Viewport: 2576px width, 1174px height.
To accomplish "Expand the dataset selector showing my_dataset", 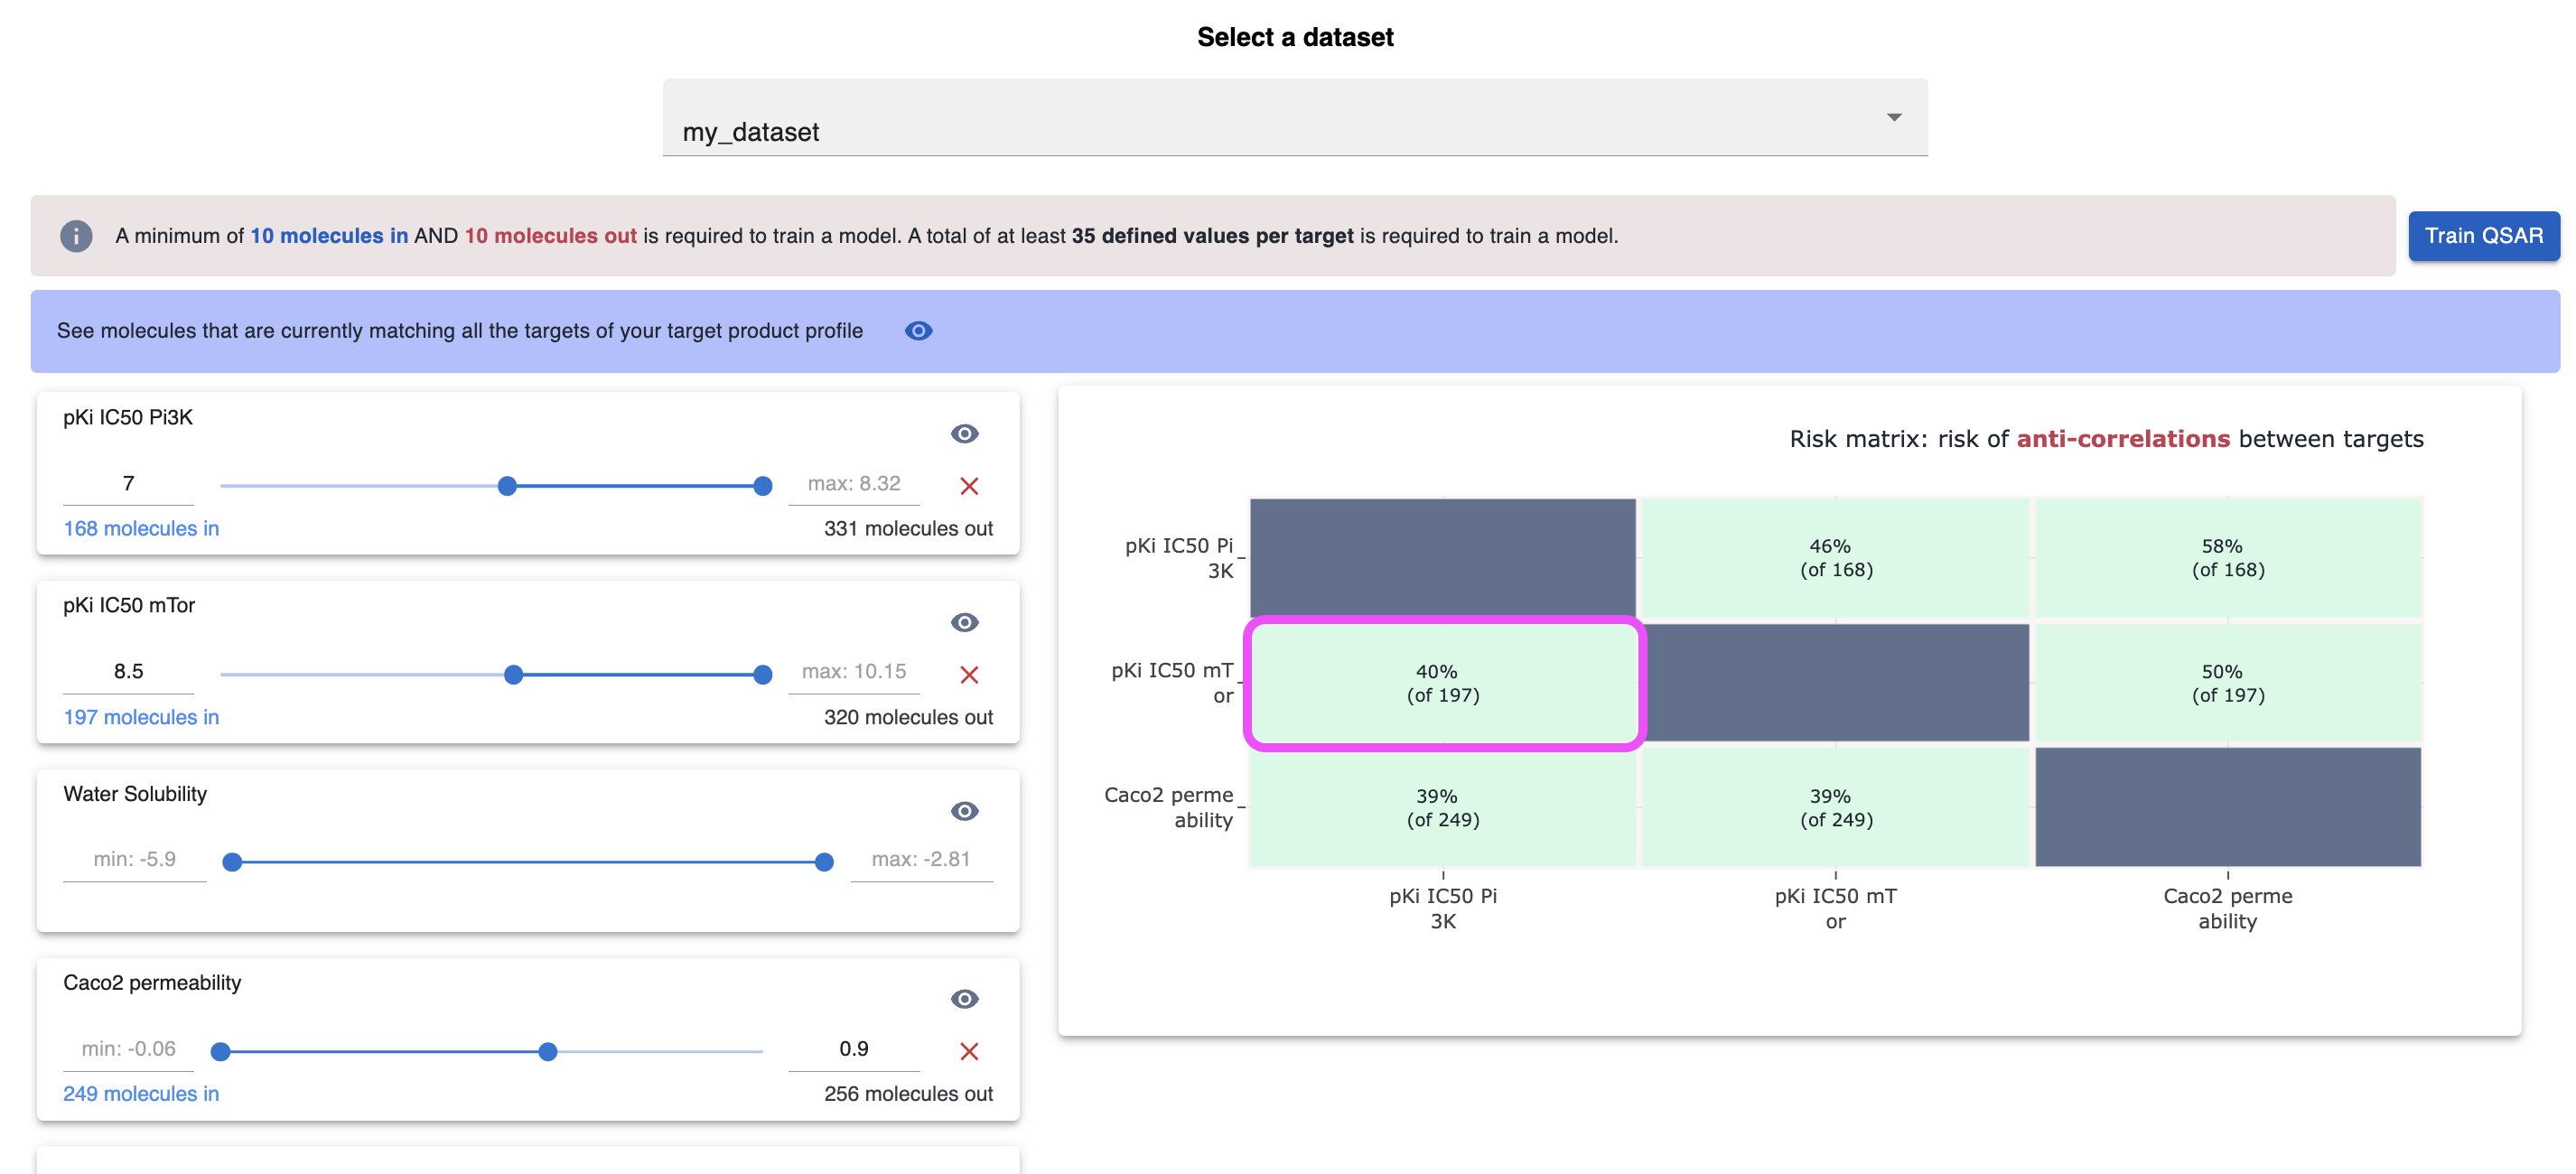I will click(x=1295, y=118).
